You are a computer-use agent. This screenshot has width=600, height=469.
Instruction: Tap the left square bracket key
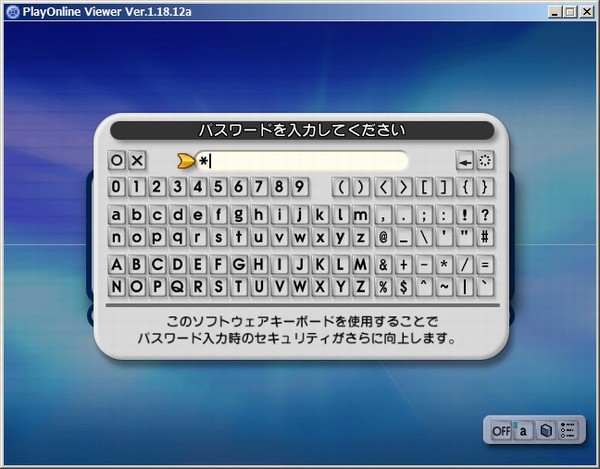point(424,187)
